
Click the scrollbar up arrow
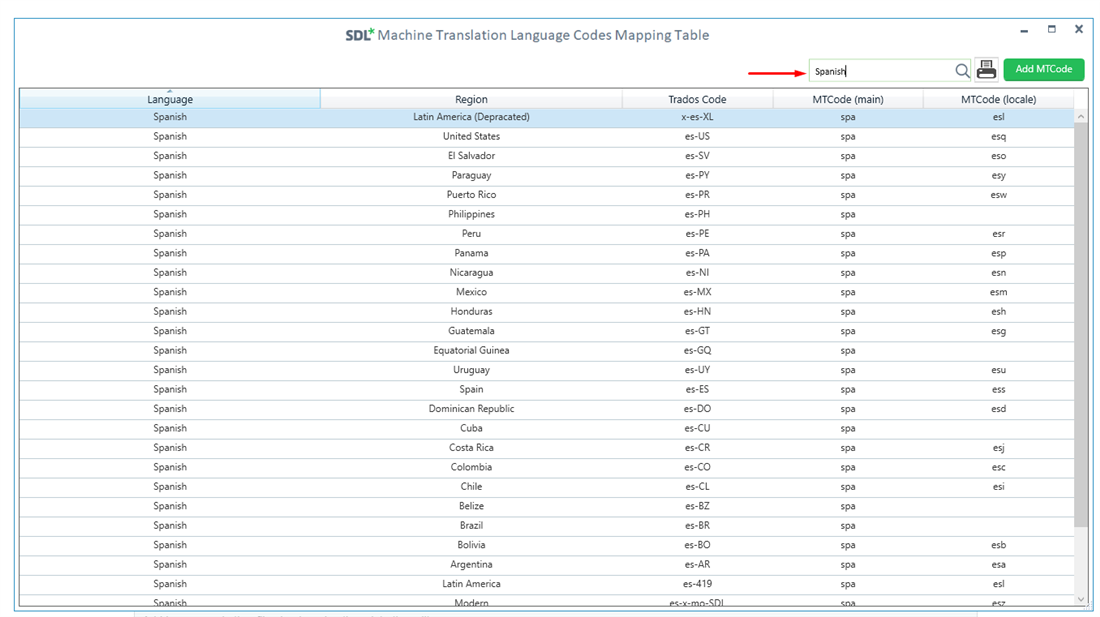point(1080,116)
